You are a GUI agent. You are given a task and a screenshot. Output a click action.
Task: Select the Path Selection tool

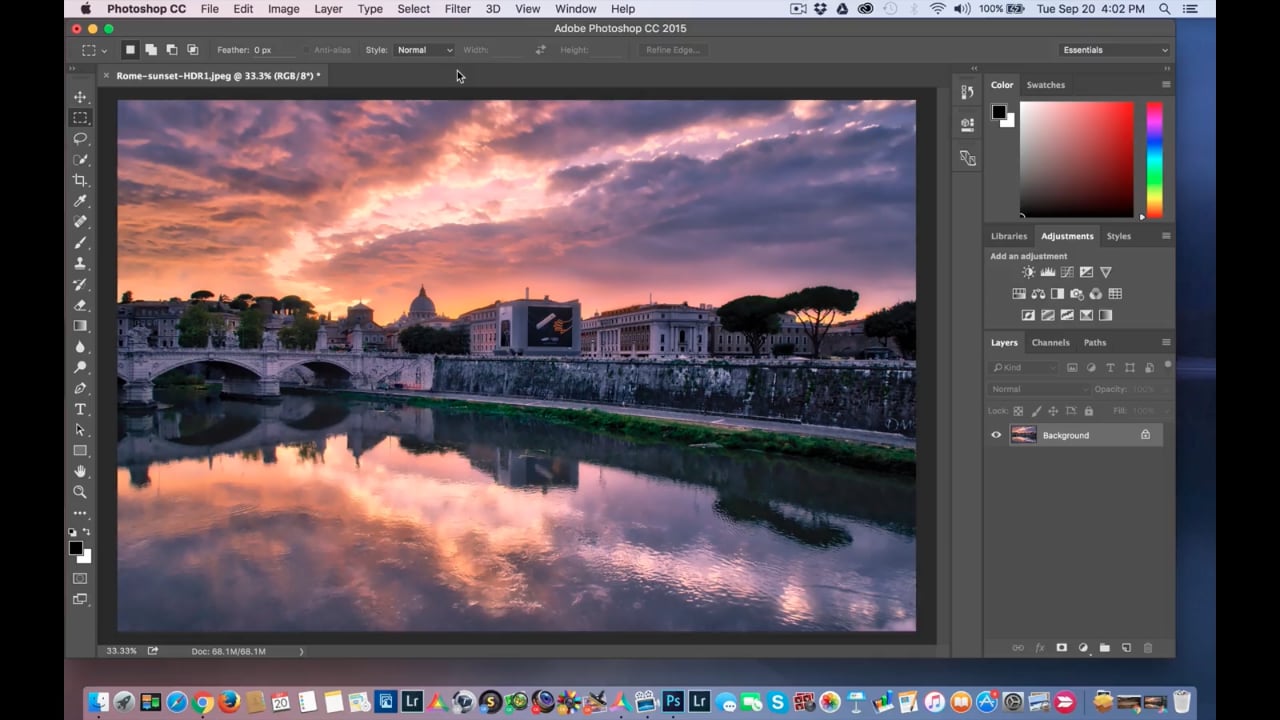80,430
